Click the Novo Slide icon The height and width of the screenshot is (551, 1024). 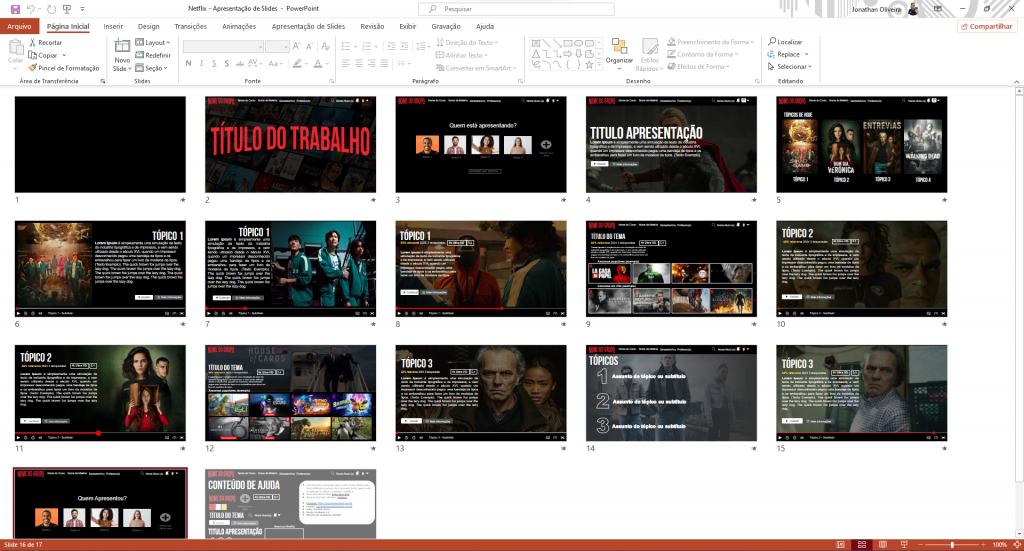tap(122, 46)
